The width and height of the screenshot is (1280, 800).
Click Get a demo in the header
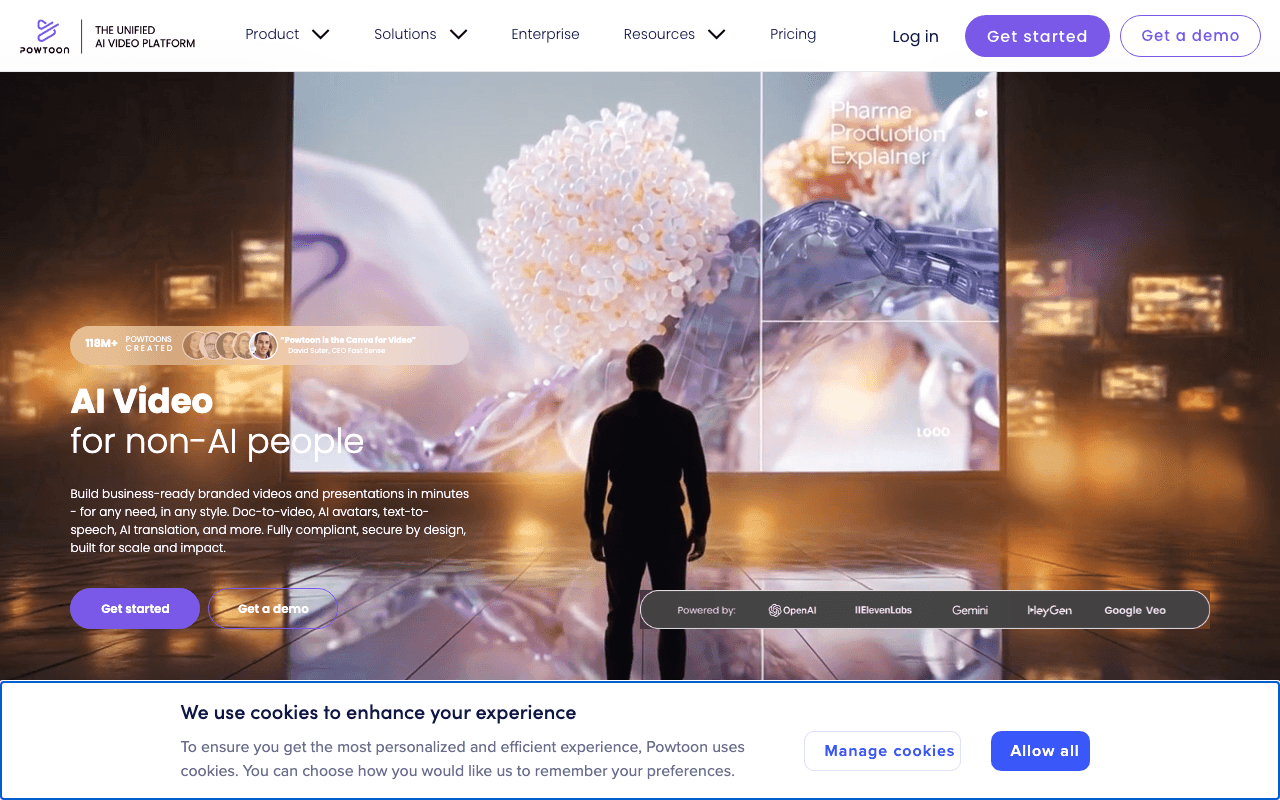coord(1190,36)
